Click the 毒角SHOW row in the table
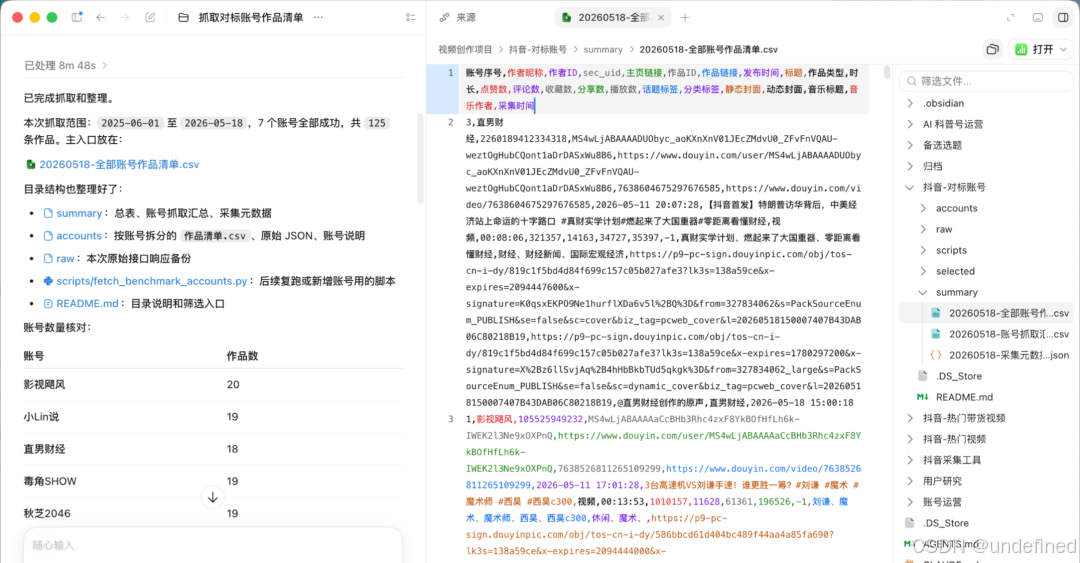 (x=213, y=481)
